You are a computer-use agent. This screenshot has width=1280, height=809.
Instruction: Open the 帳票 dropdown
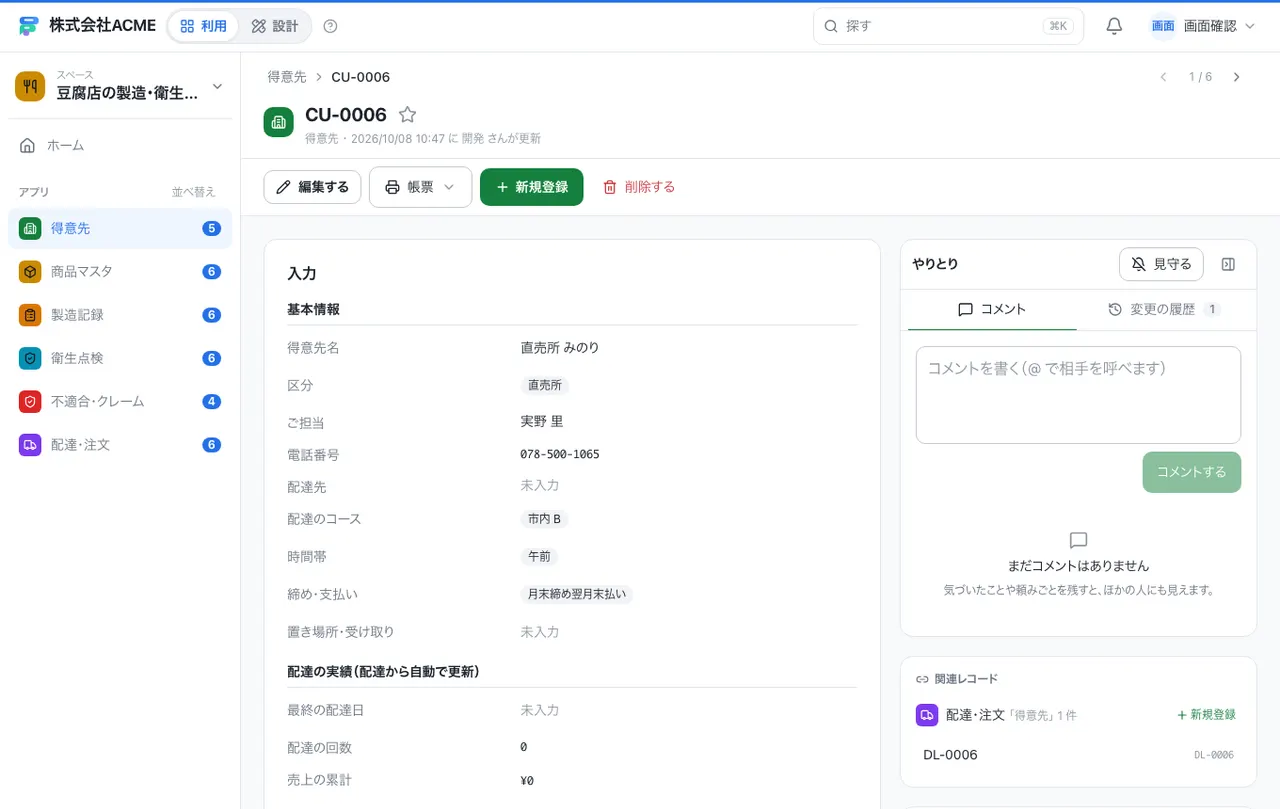420,187
